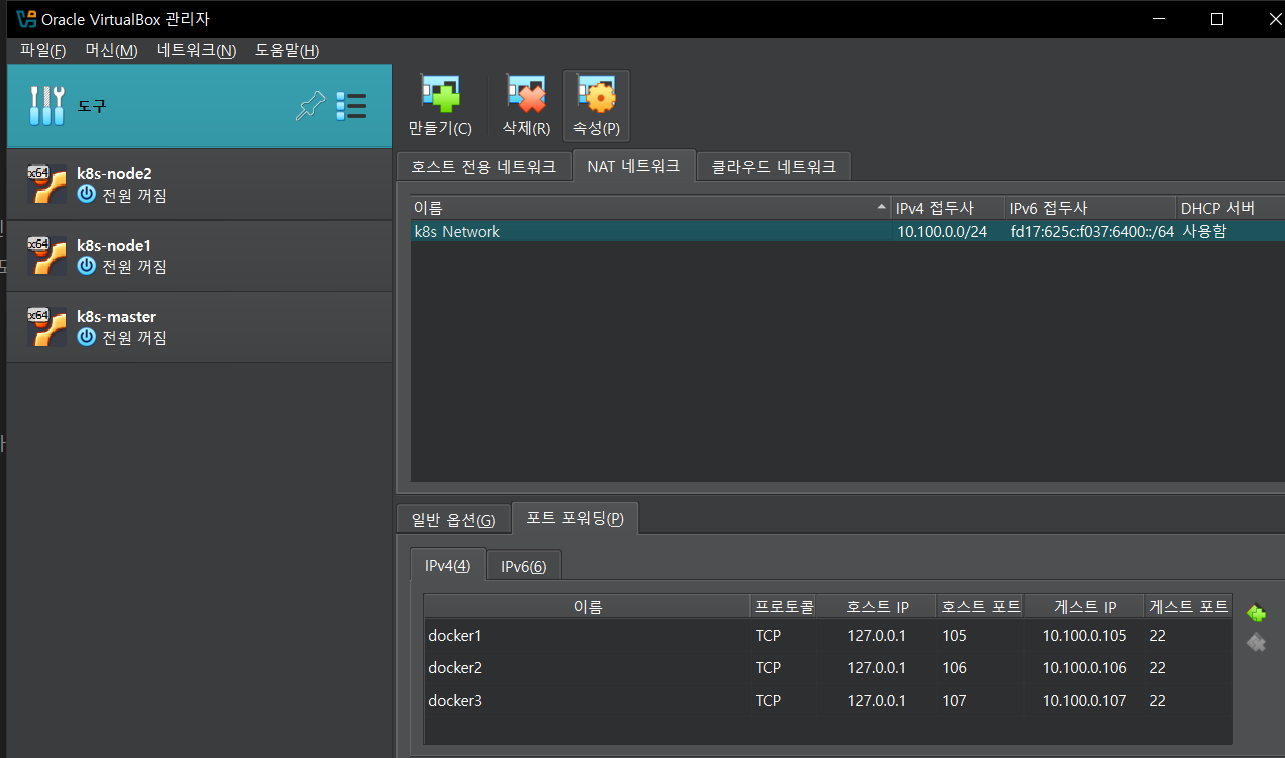1285x758 pixels.
Task: Click the Host IP (호스트 IP) column header
Action: pyautogui.click(x=877, y=606)
